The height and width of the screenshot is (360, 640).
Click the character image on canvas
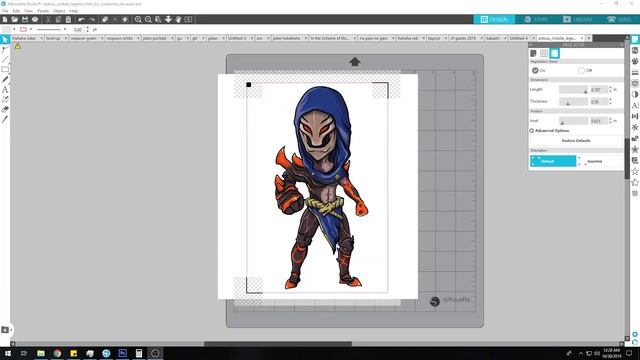(x=322, y=187)
